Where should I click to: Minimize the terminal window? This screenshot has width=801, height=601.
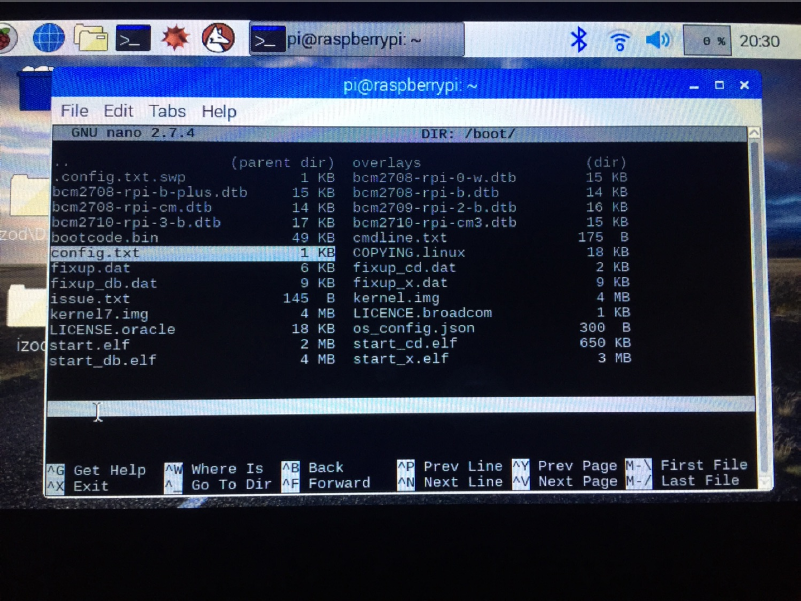[694, 86]
